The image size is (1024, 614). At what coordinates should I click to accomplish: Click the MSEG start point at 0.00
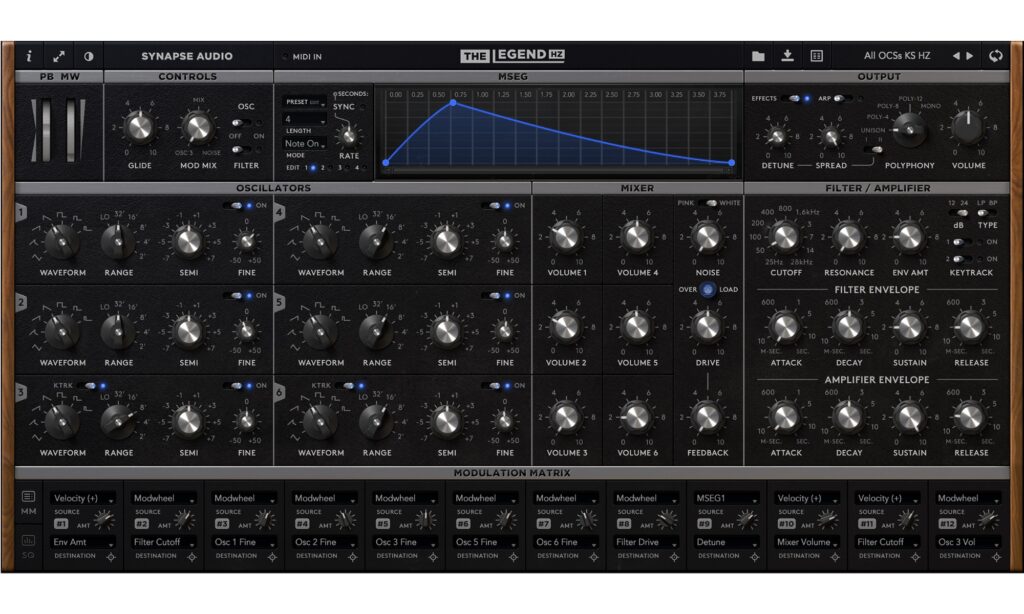point(386,163)
